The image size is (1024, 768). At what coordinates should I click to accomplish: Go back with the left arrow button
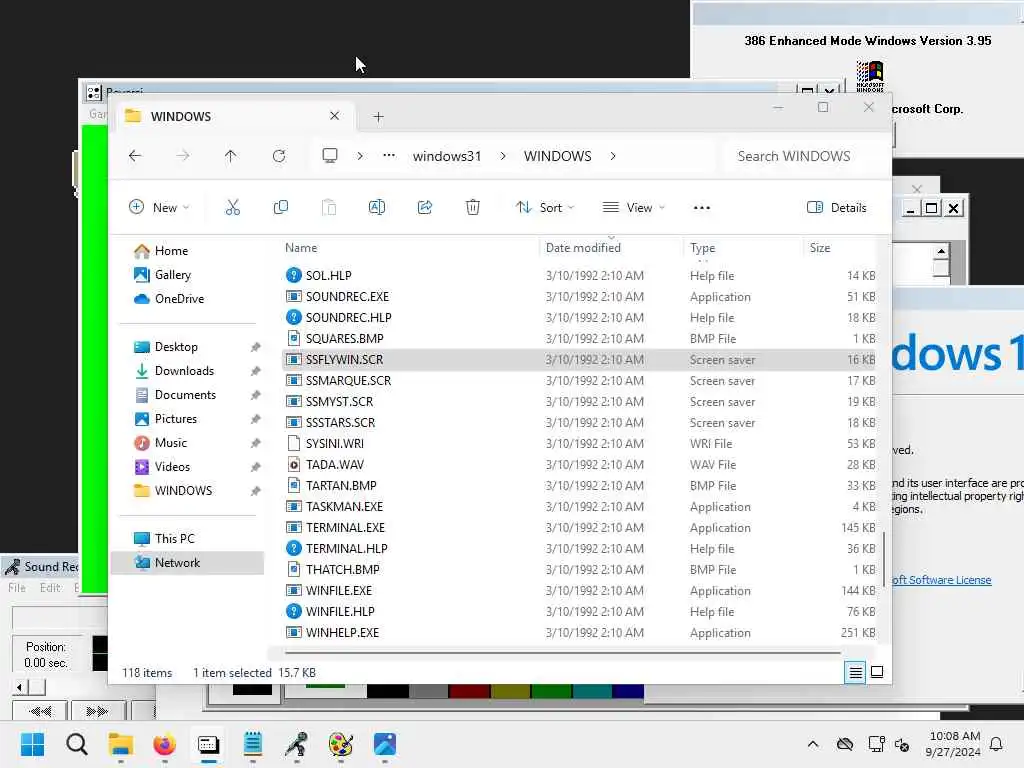click(x=135, y=156)
